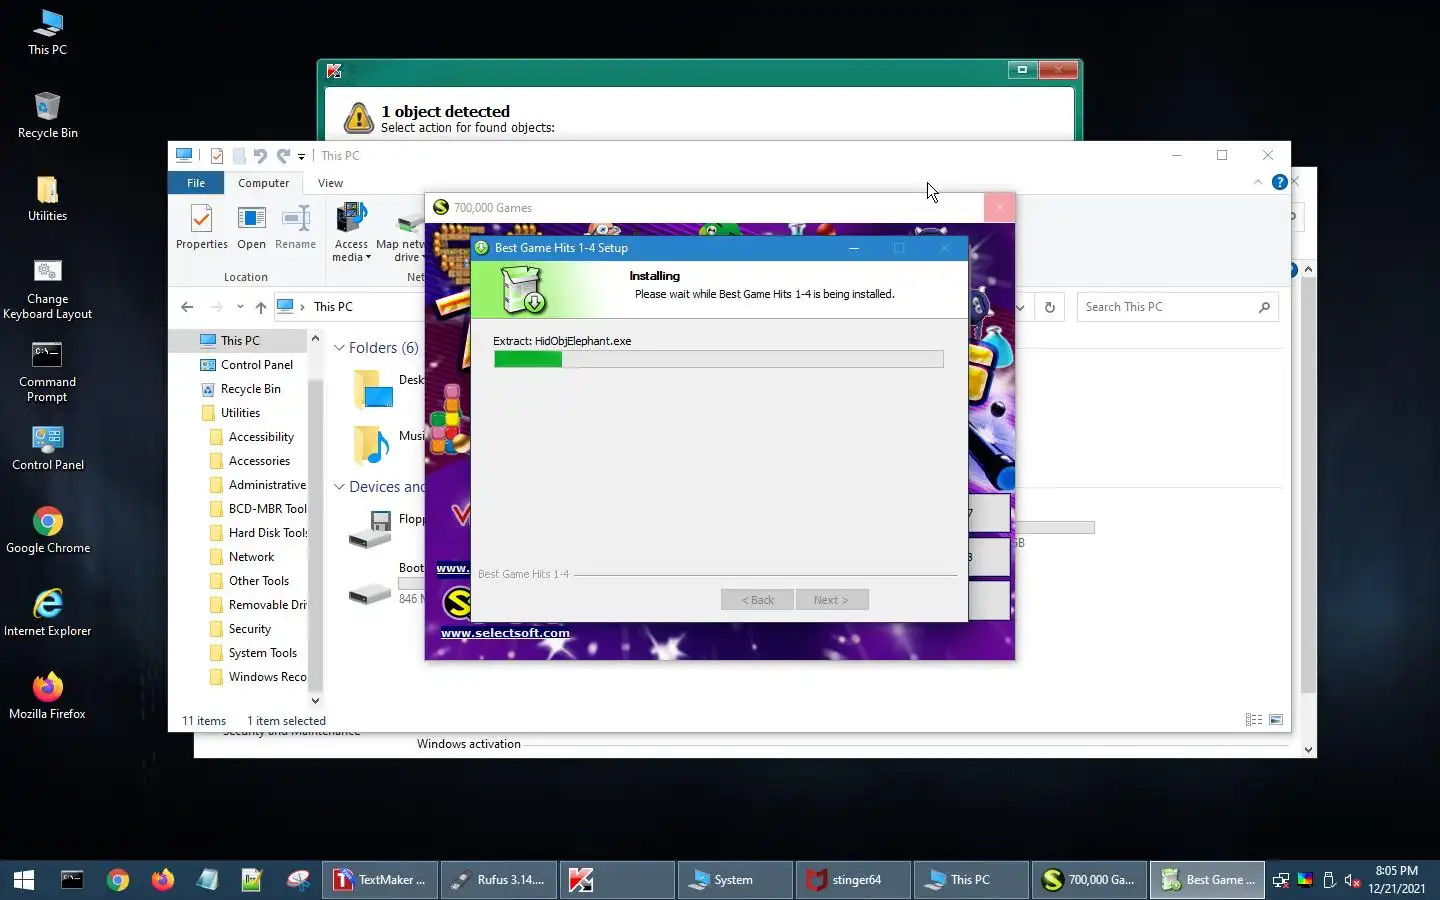Image resolution: width=1440 pixels, height=900 pixels.
Task: Switch to details view icon in status bar
Action: coord(1253,720)
